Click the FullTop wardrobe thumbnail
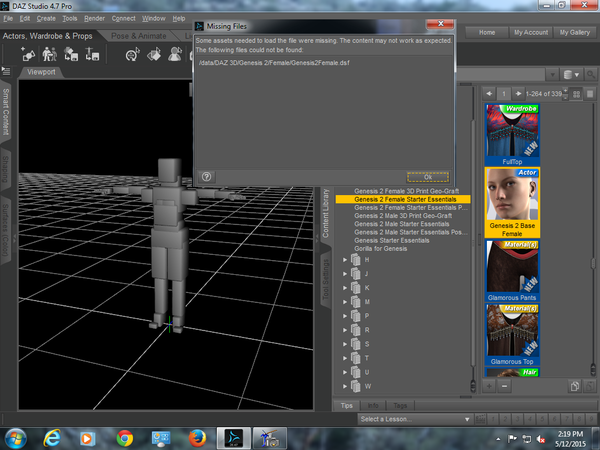 coord(512,134)
